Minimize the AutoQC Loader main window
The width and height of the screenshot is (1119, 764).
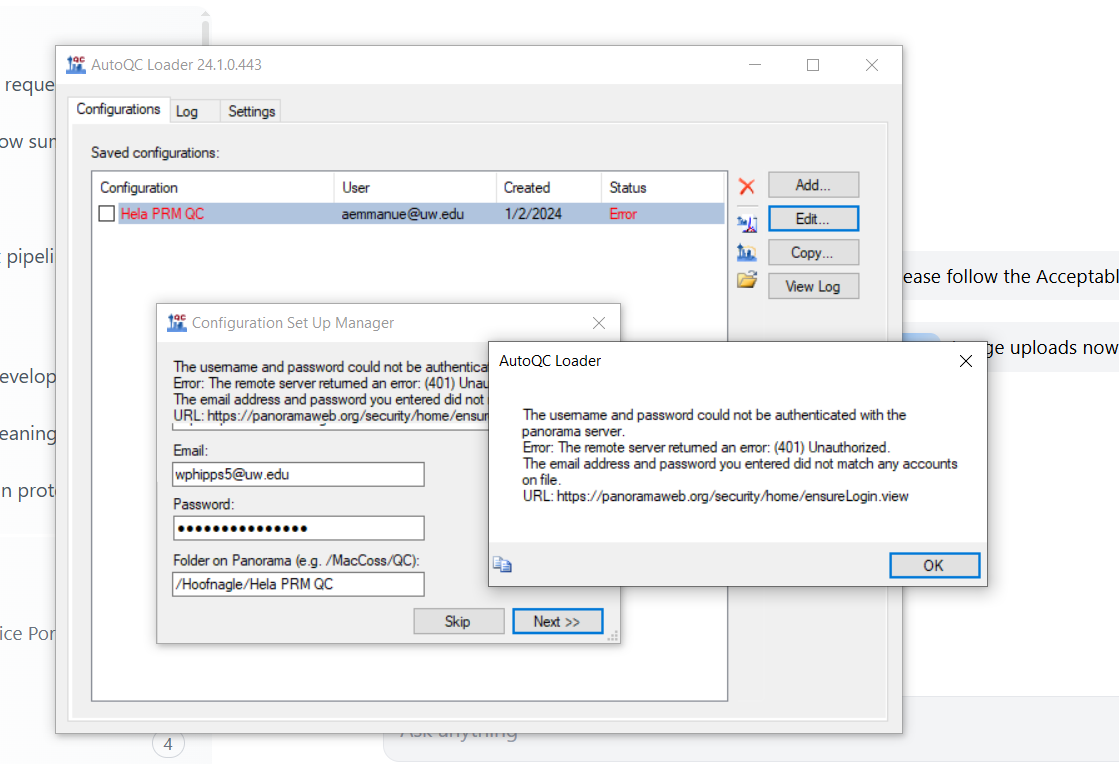pyautogui.click(x=755, y=65)
